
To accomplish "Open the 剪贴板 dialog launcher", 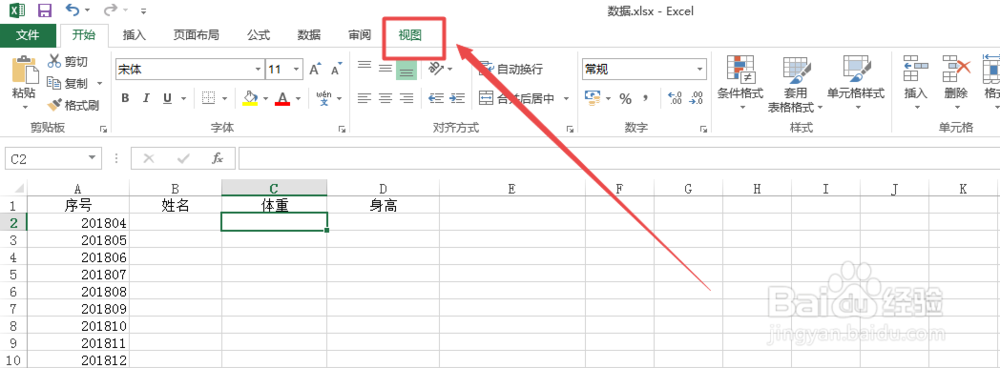I will point(103,129).
